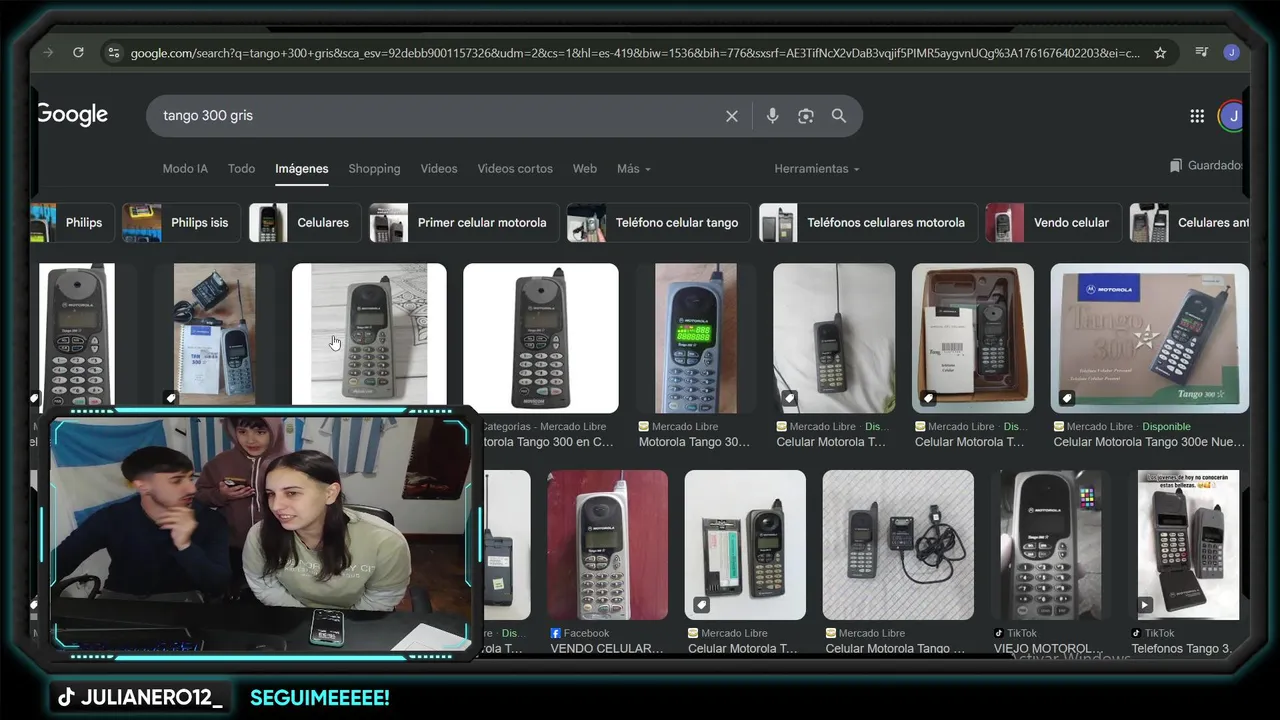Select the Vendo celular filter chip
This screenshot has height=720, width=1280.
(x=1053, y=222)
